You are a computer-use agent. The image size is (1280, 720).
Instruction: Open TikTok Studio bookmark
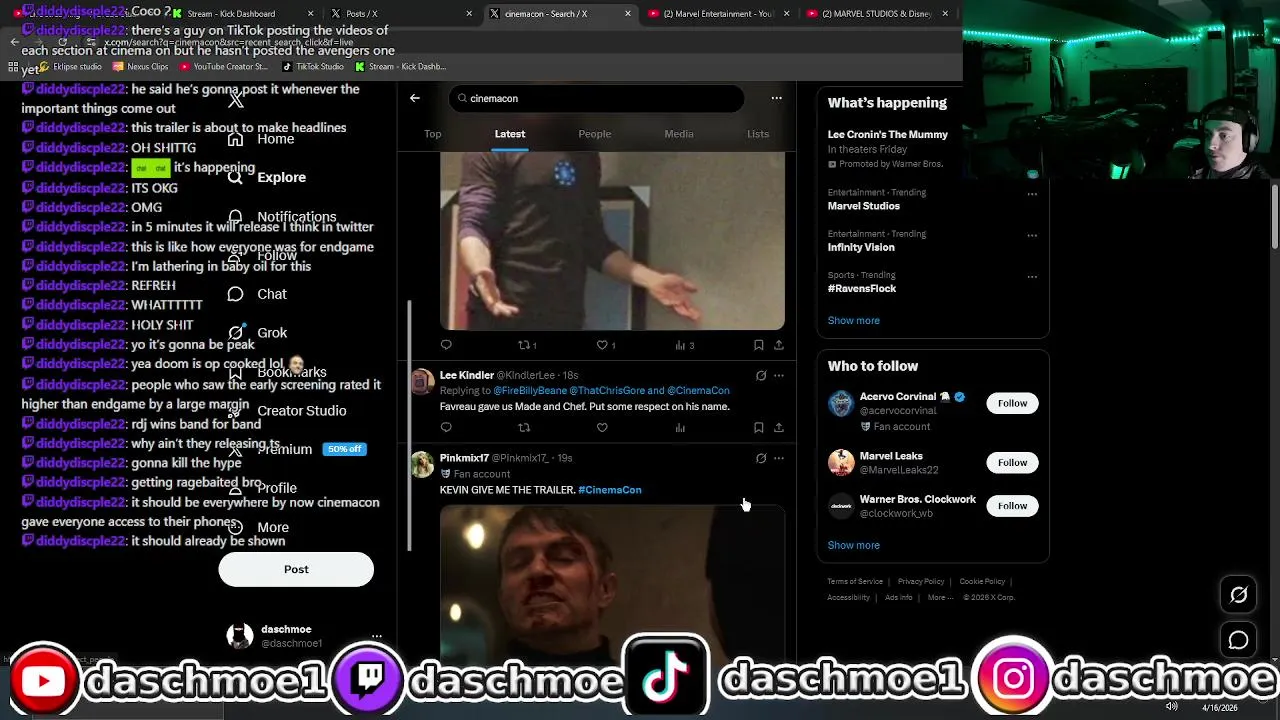(x=313, y=67)
